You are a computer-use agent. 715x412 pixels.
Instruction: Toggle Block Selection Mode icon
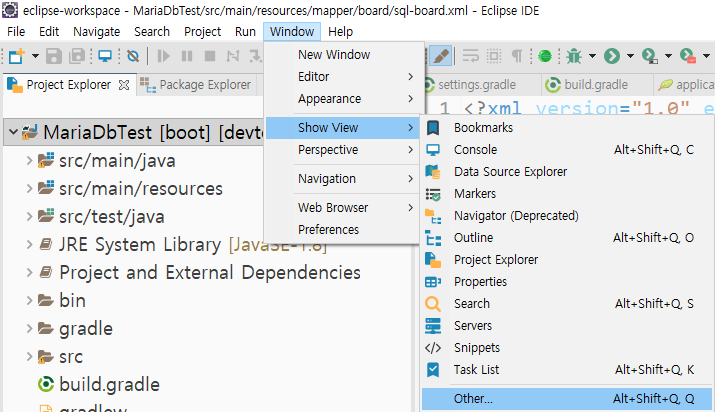(x=494, y=57)
